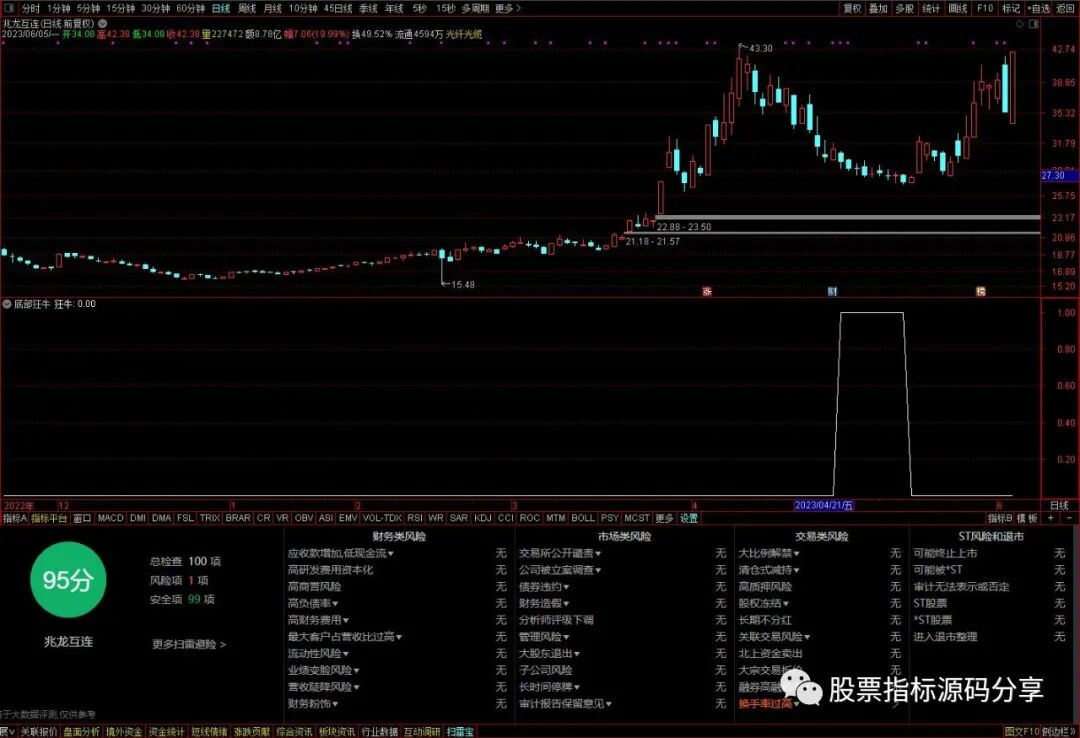Image resolution: width=1080 pixels, height=738 pixels.
Task: Click the 返回 back button
Action: [1065, 8]
